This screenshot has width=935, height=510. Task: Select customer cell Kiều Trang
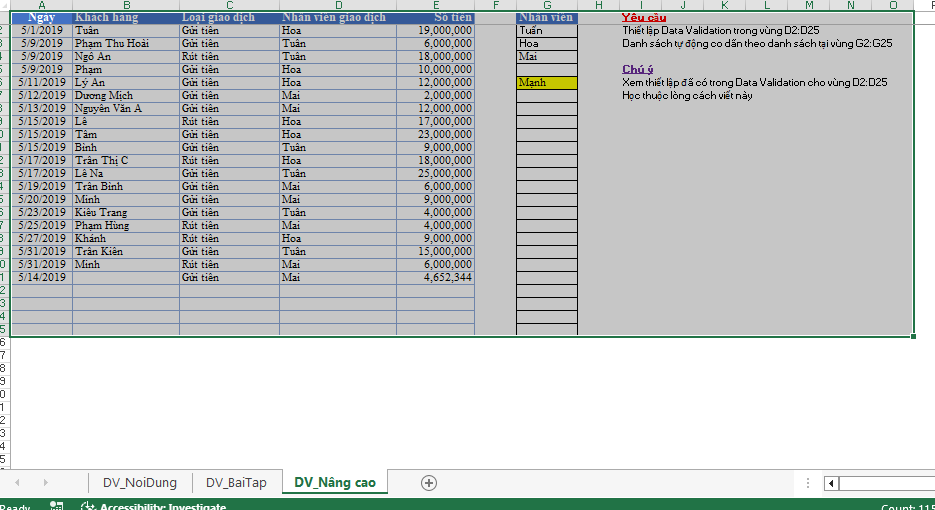pos(126,212)
